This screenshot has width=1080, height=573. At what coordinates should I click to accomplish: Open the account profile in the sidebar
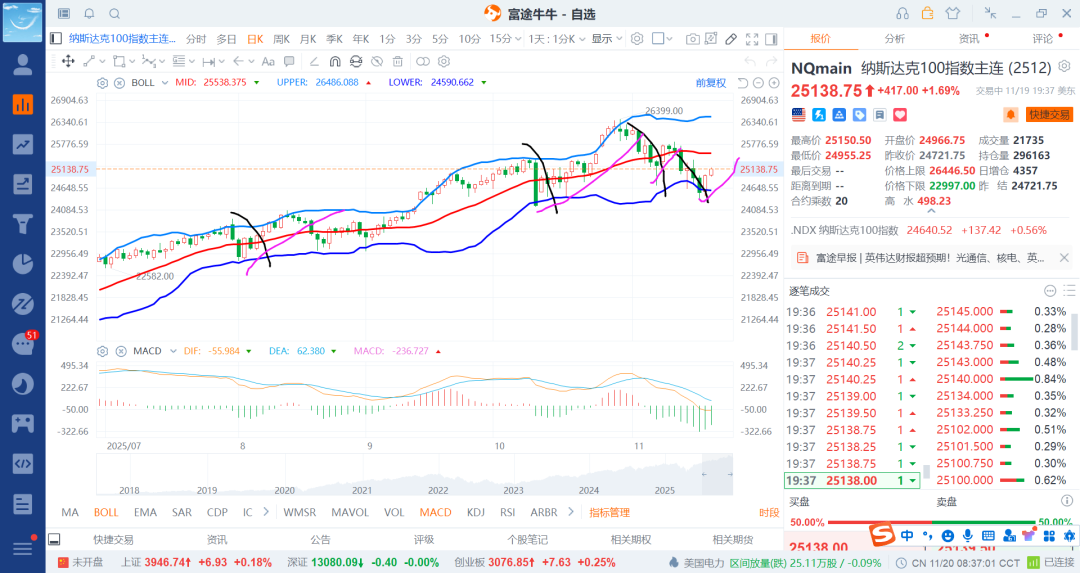23,65
